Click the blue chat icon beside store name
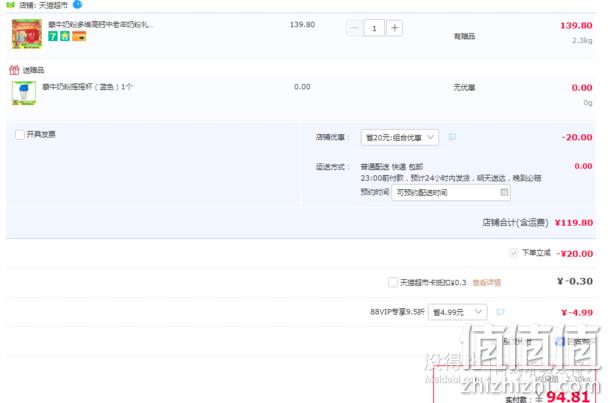The height and width of the screenshot is (403, 610). (x=77, y=4)
